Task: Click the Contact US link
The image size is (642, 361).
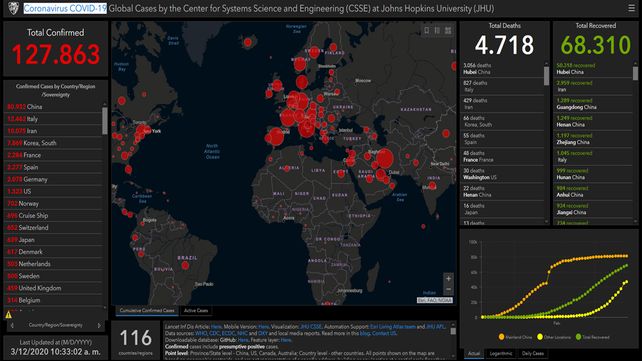Action: click(x=384, y=334)
